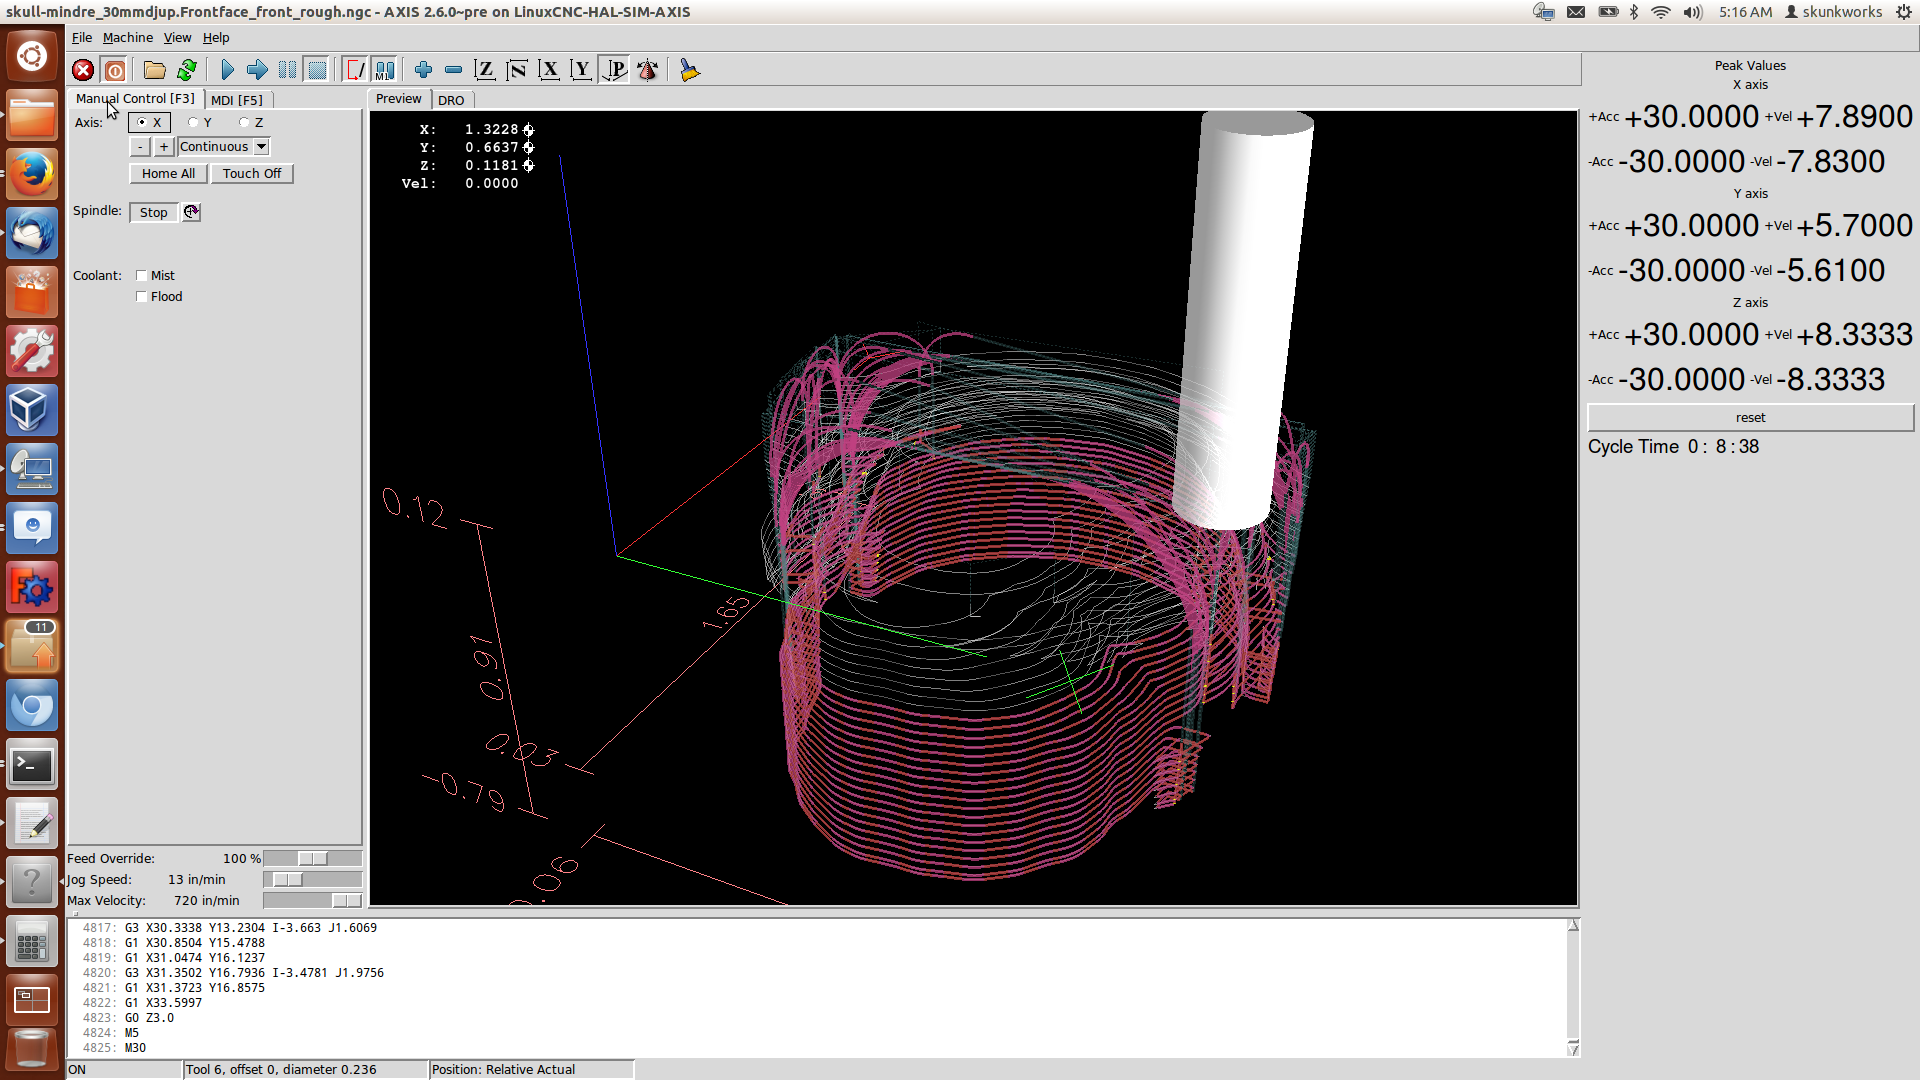The width and height of the screenshot is (1920, 1080).
Task: Select the Preview tab
Action: tap(399, 99)
